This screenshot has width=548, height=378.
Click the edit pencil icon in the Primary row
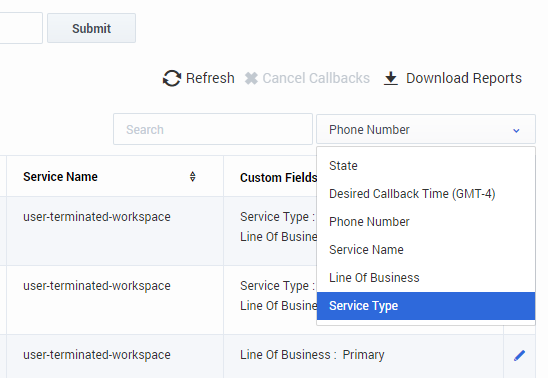click(x=519, y=355)
